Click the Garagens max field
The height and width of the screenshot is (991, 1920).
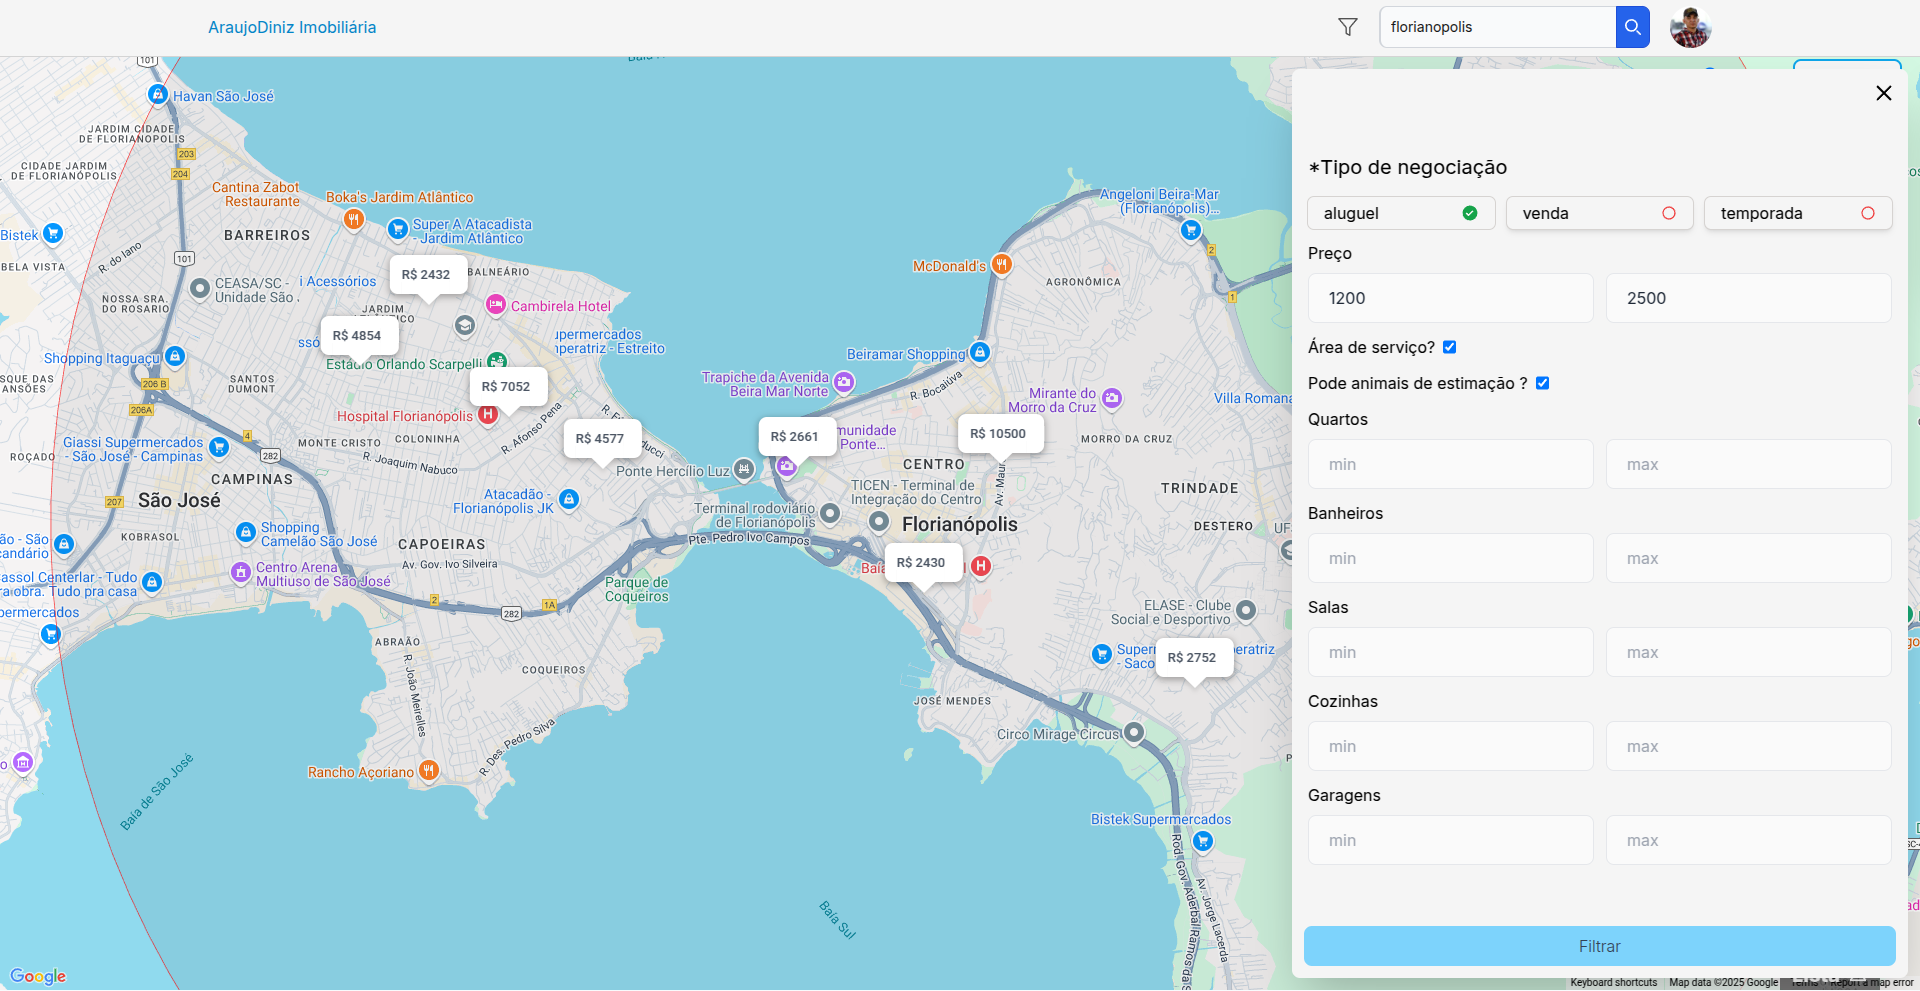[x=1747, y=840]
